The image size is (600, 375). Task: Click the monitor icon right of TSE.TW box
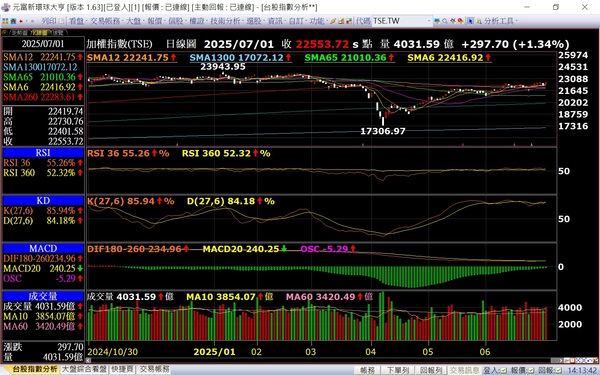[437, 21]
